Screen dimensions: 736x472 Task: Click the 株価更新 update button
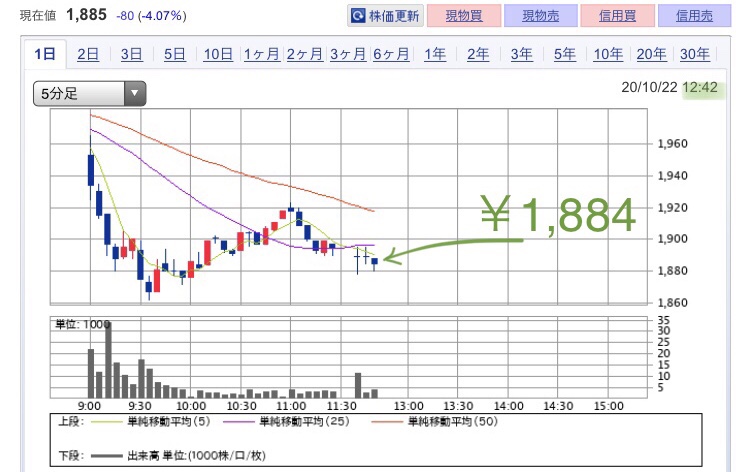[385, 16]
